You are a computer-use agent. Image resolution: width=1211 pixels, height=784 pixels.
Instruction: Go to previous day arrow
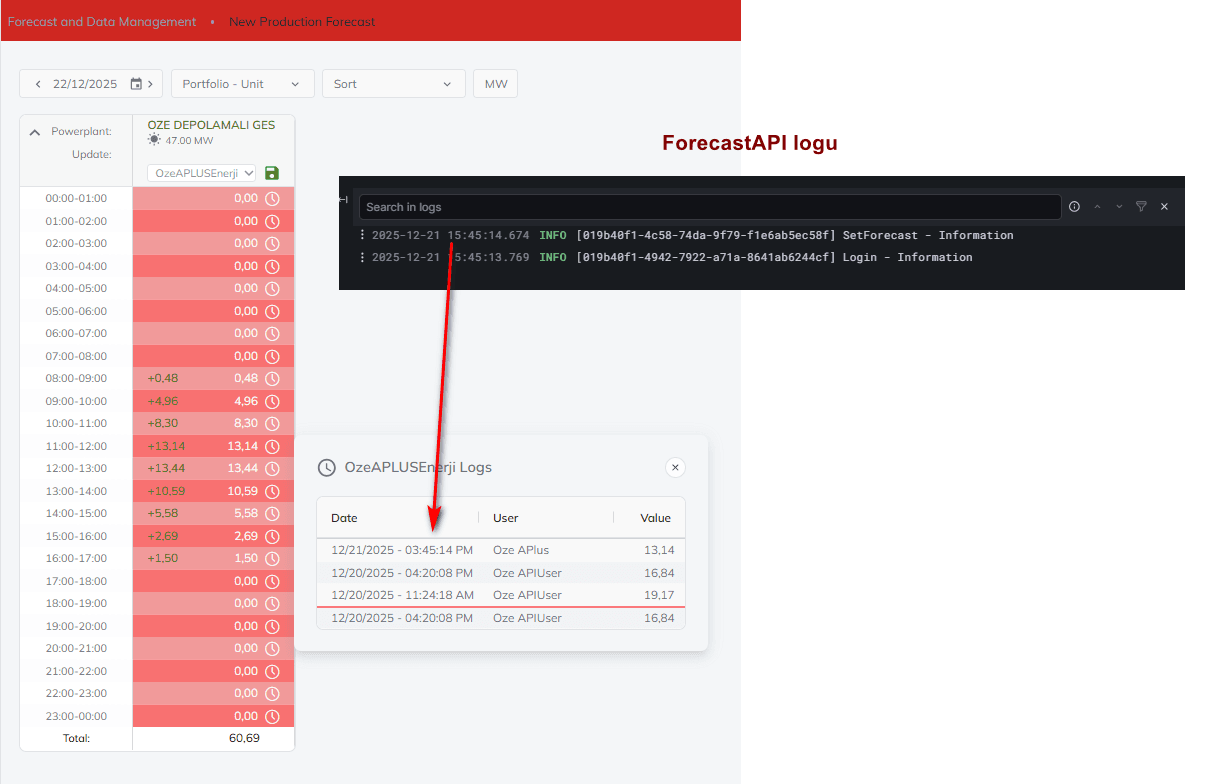[38, 84]
